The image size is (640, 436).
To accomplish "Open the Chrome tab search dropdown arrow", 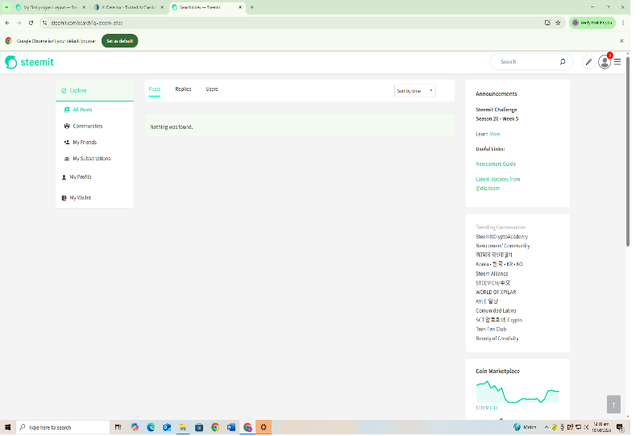I will click(x=7, y=7).
